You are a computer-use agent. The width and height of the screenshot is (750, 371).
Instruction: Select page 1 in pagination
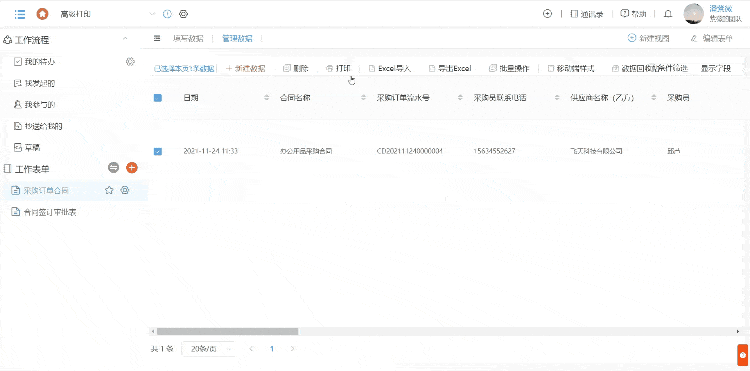[272, 349]
